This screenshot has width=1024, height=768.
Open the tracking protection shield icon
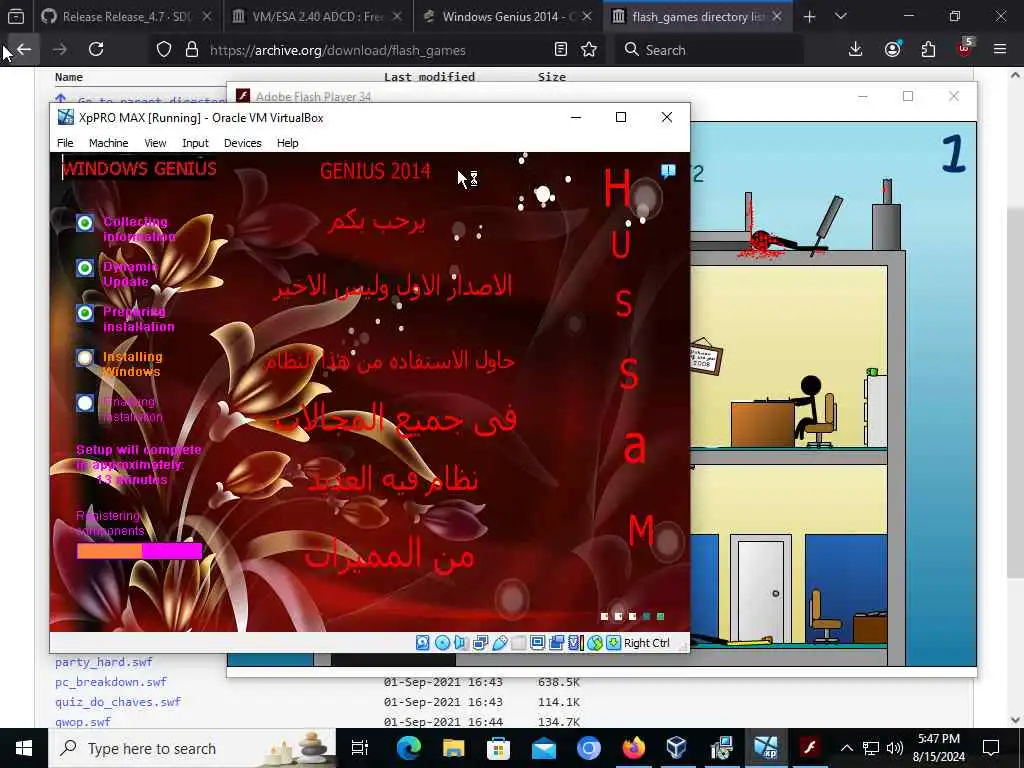coord(164,50)
